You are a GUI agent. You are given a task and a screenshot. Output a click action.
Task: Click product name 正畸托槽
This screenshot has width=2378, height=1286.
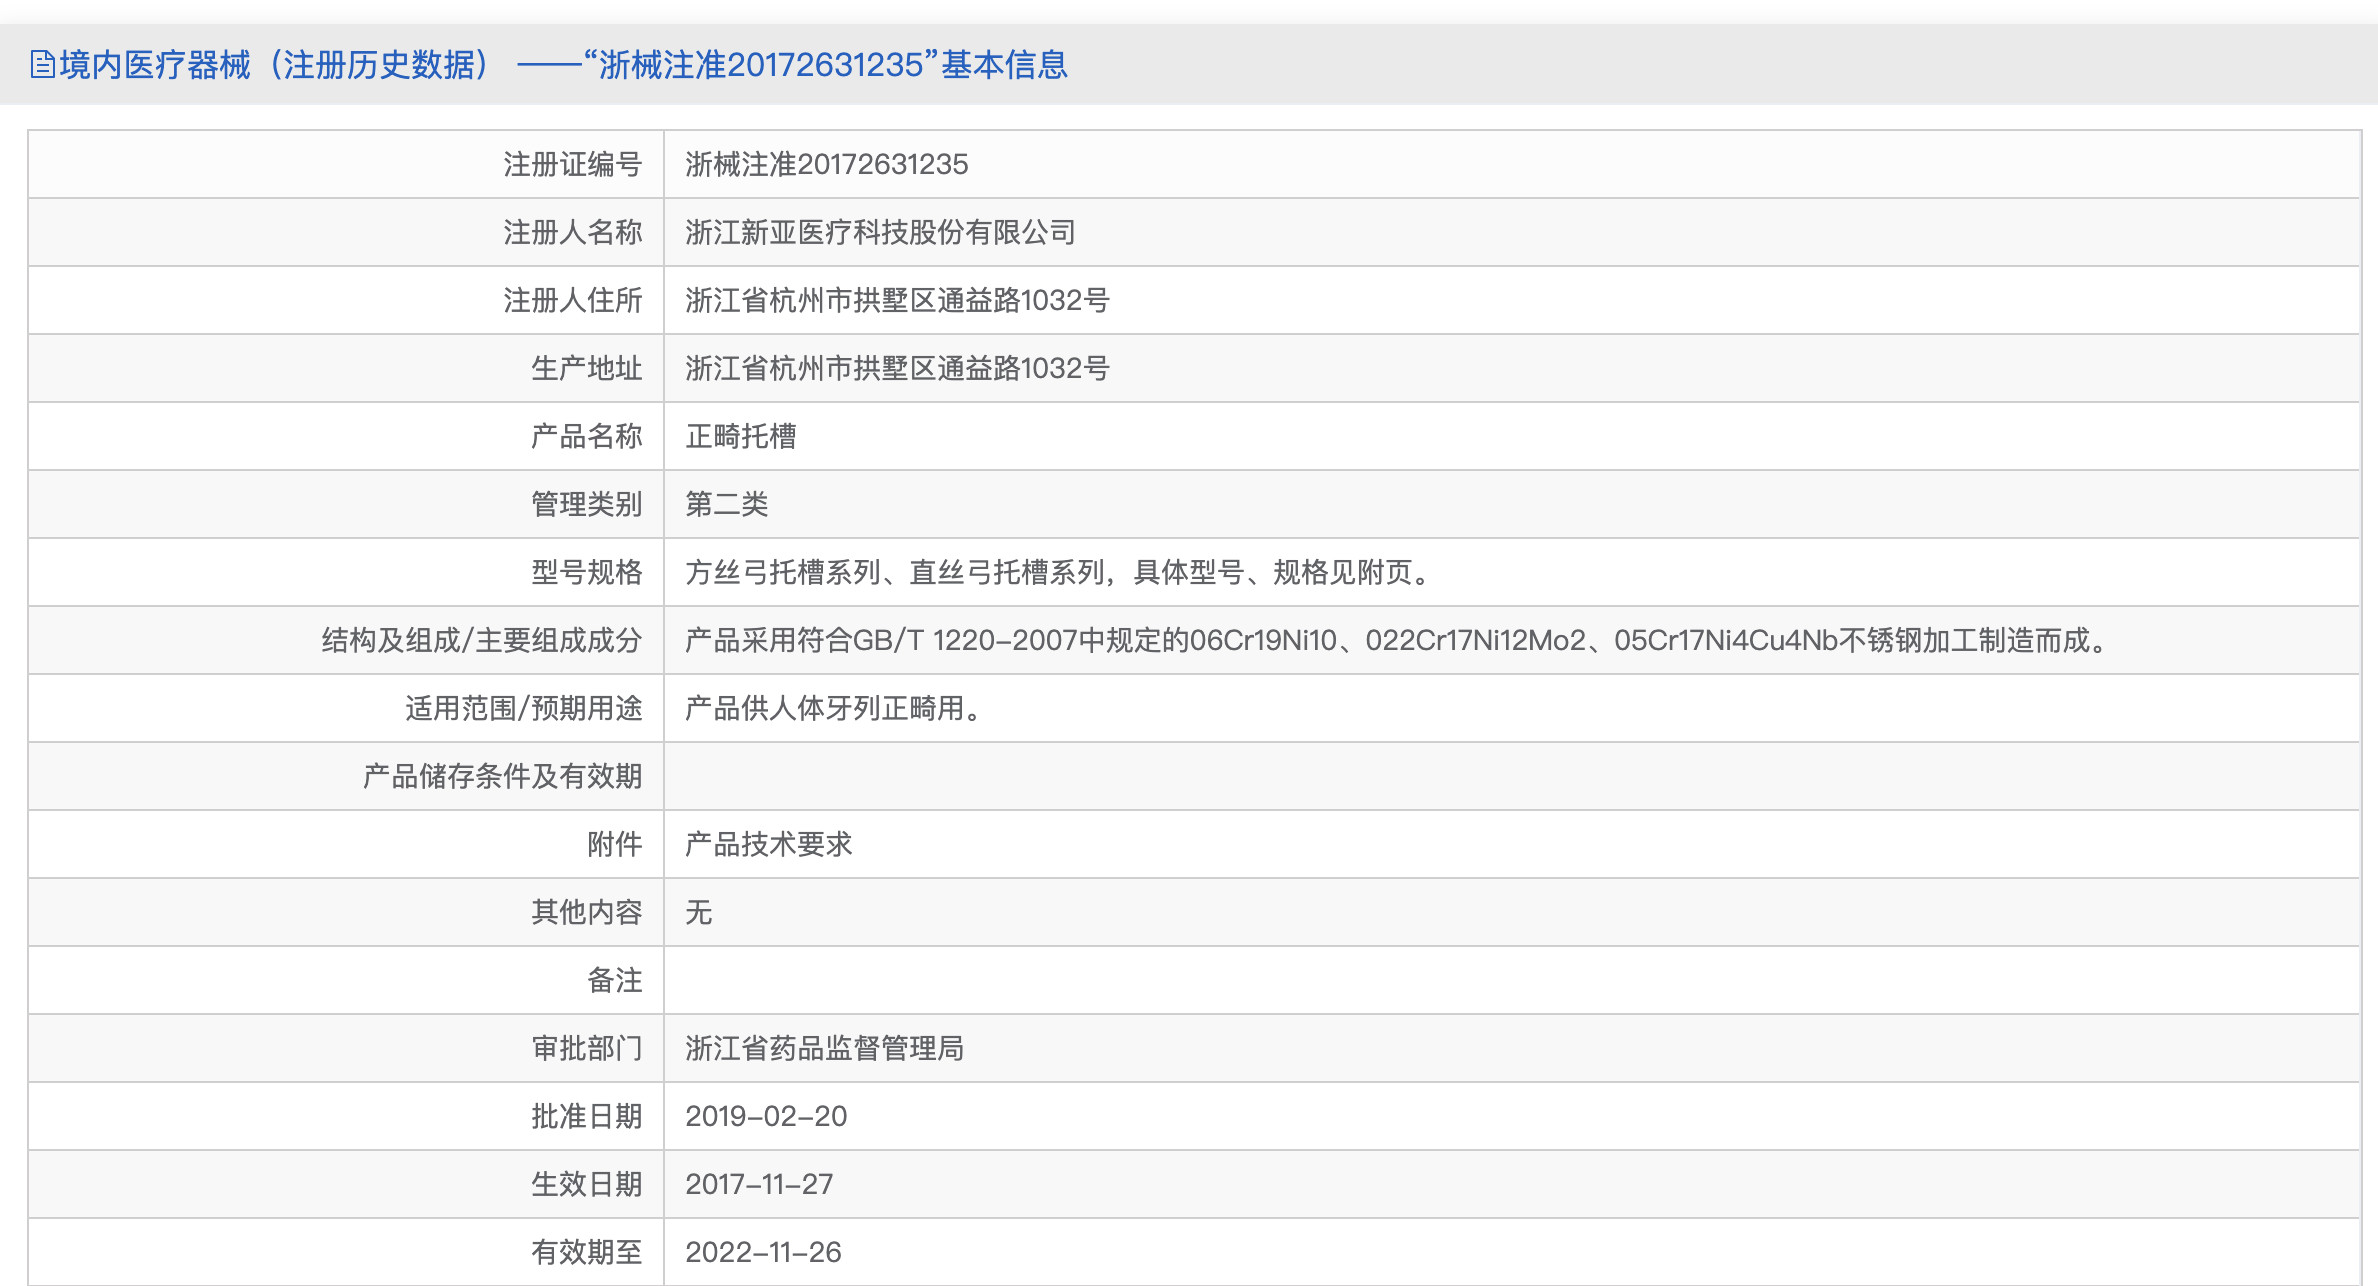tap(741, 436)
